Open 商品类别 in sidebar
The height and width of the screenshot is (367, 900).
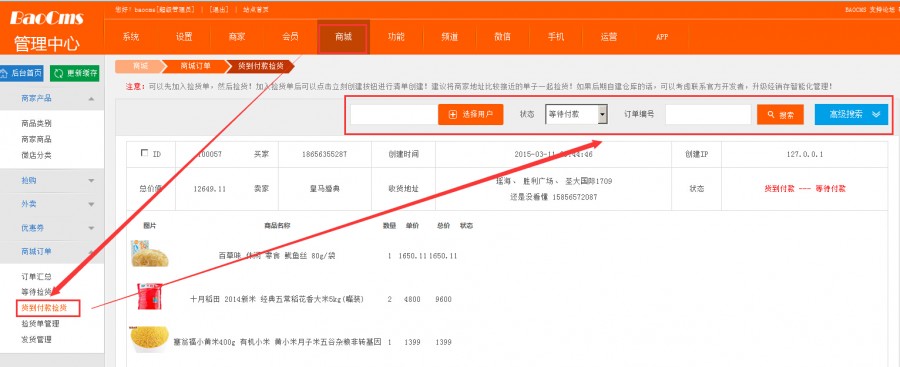37,123
